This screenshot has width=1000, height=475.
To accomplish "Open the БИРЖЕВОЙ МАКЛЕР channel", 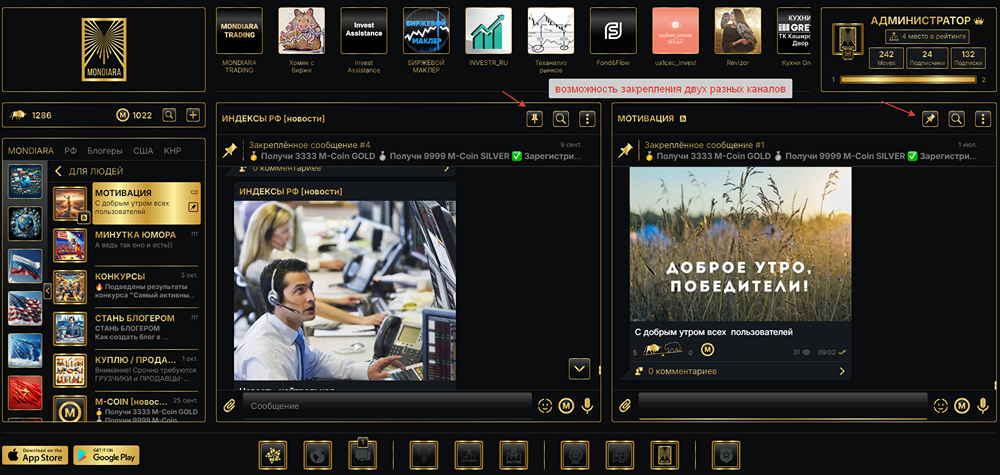I will coord(426,31).
